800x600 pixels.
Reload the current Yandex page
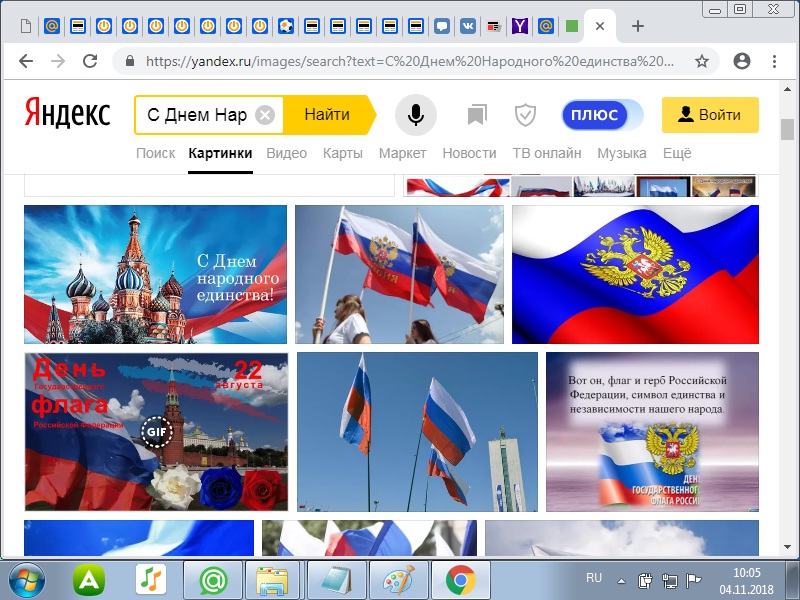point(90,61)
